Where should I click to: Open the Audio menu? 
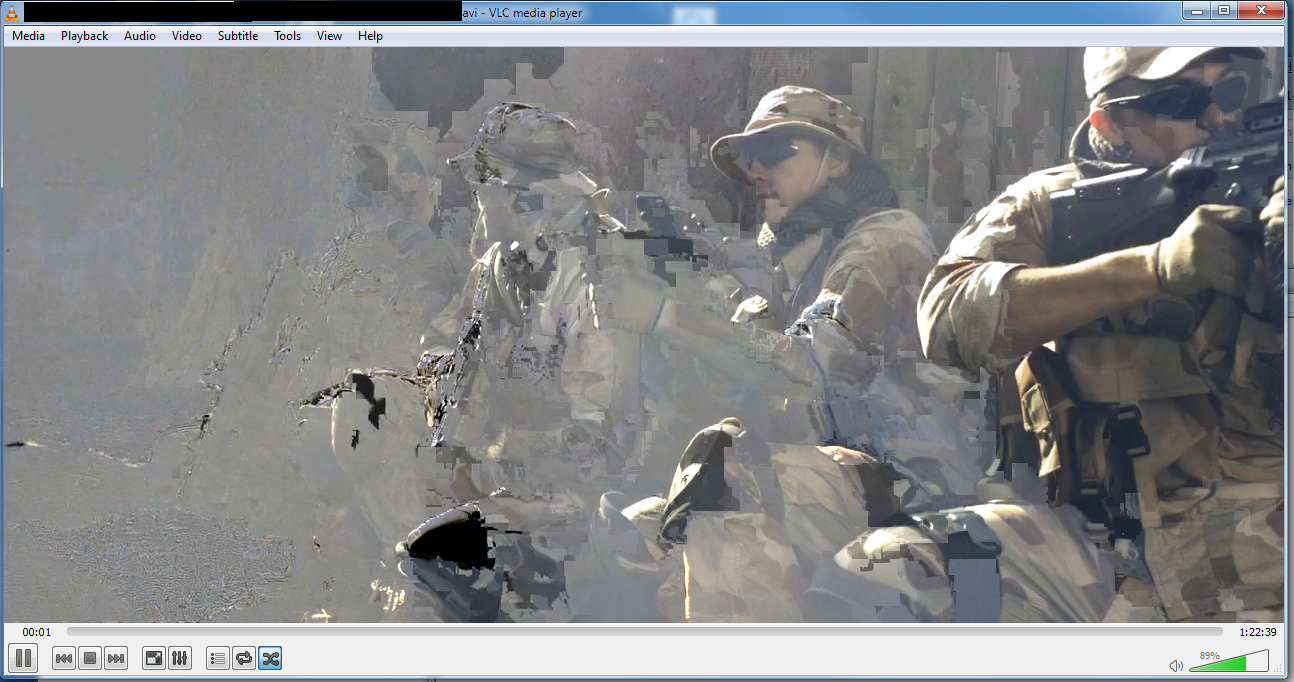(x=140, y=36)
